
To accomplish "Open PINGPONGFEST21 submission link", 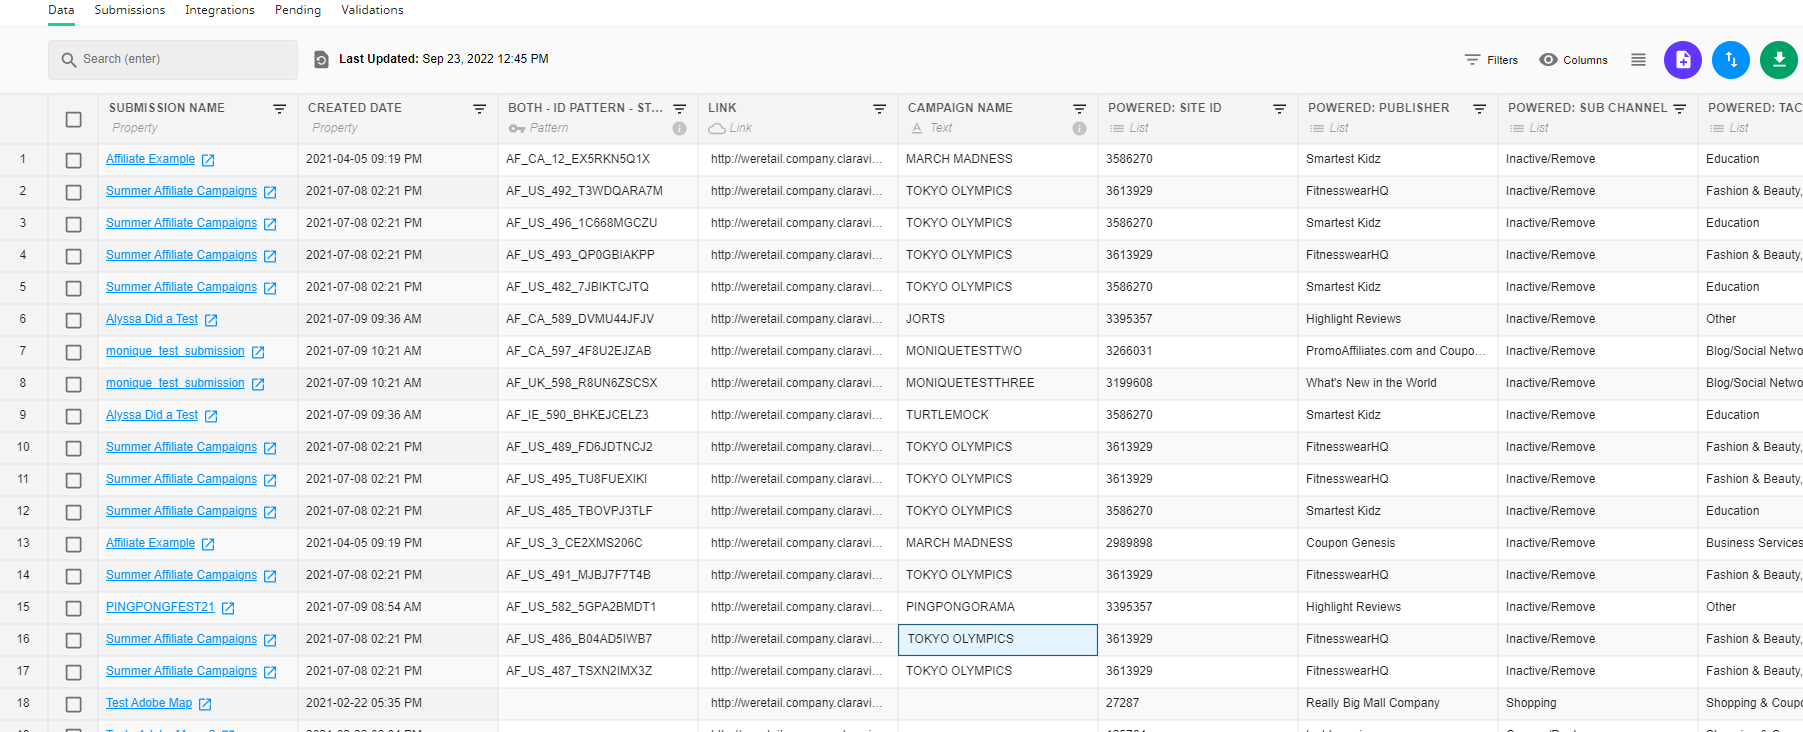I will point(160,607).
